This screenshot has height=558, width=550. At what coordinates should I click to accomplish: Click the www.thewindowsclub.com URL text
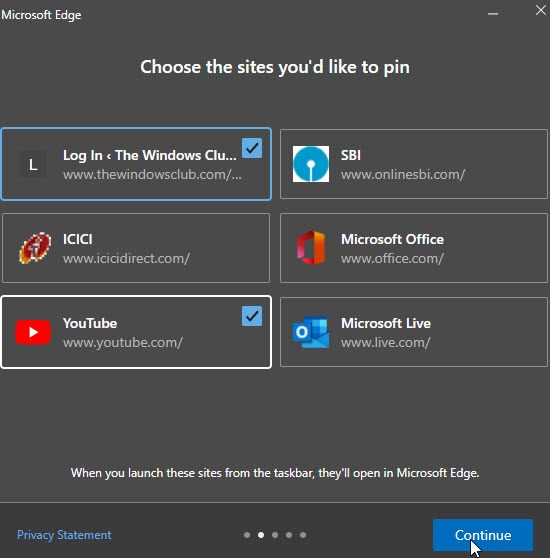coord(152,174)
